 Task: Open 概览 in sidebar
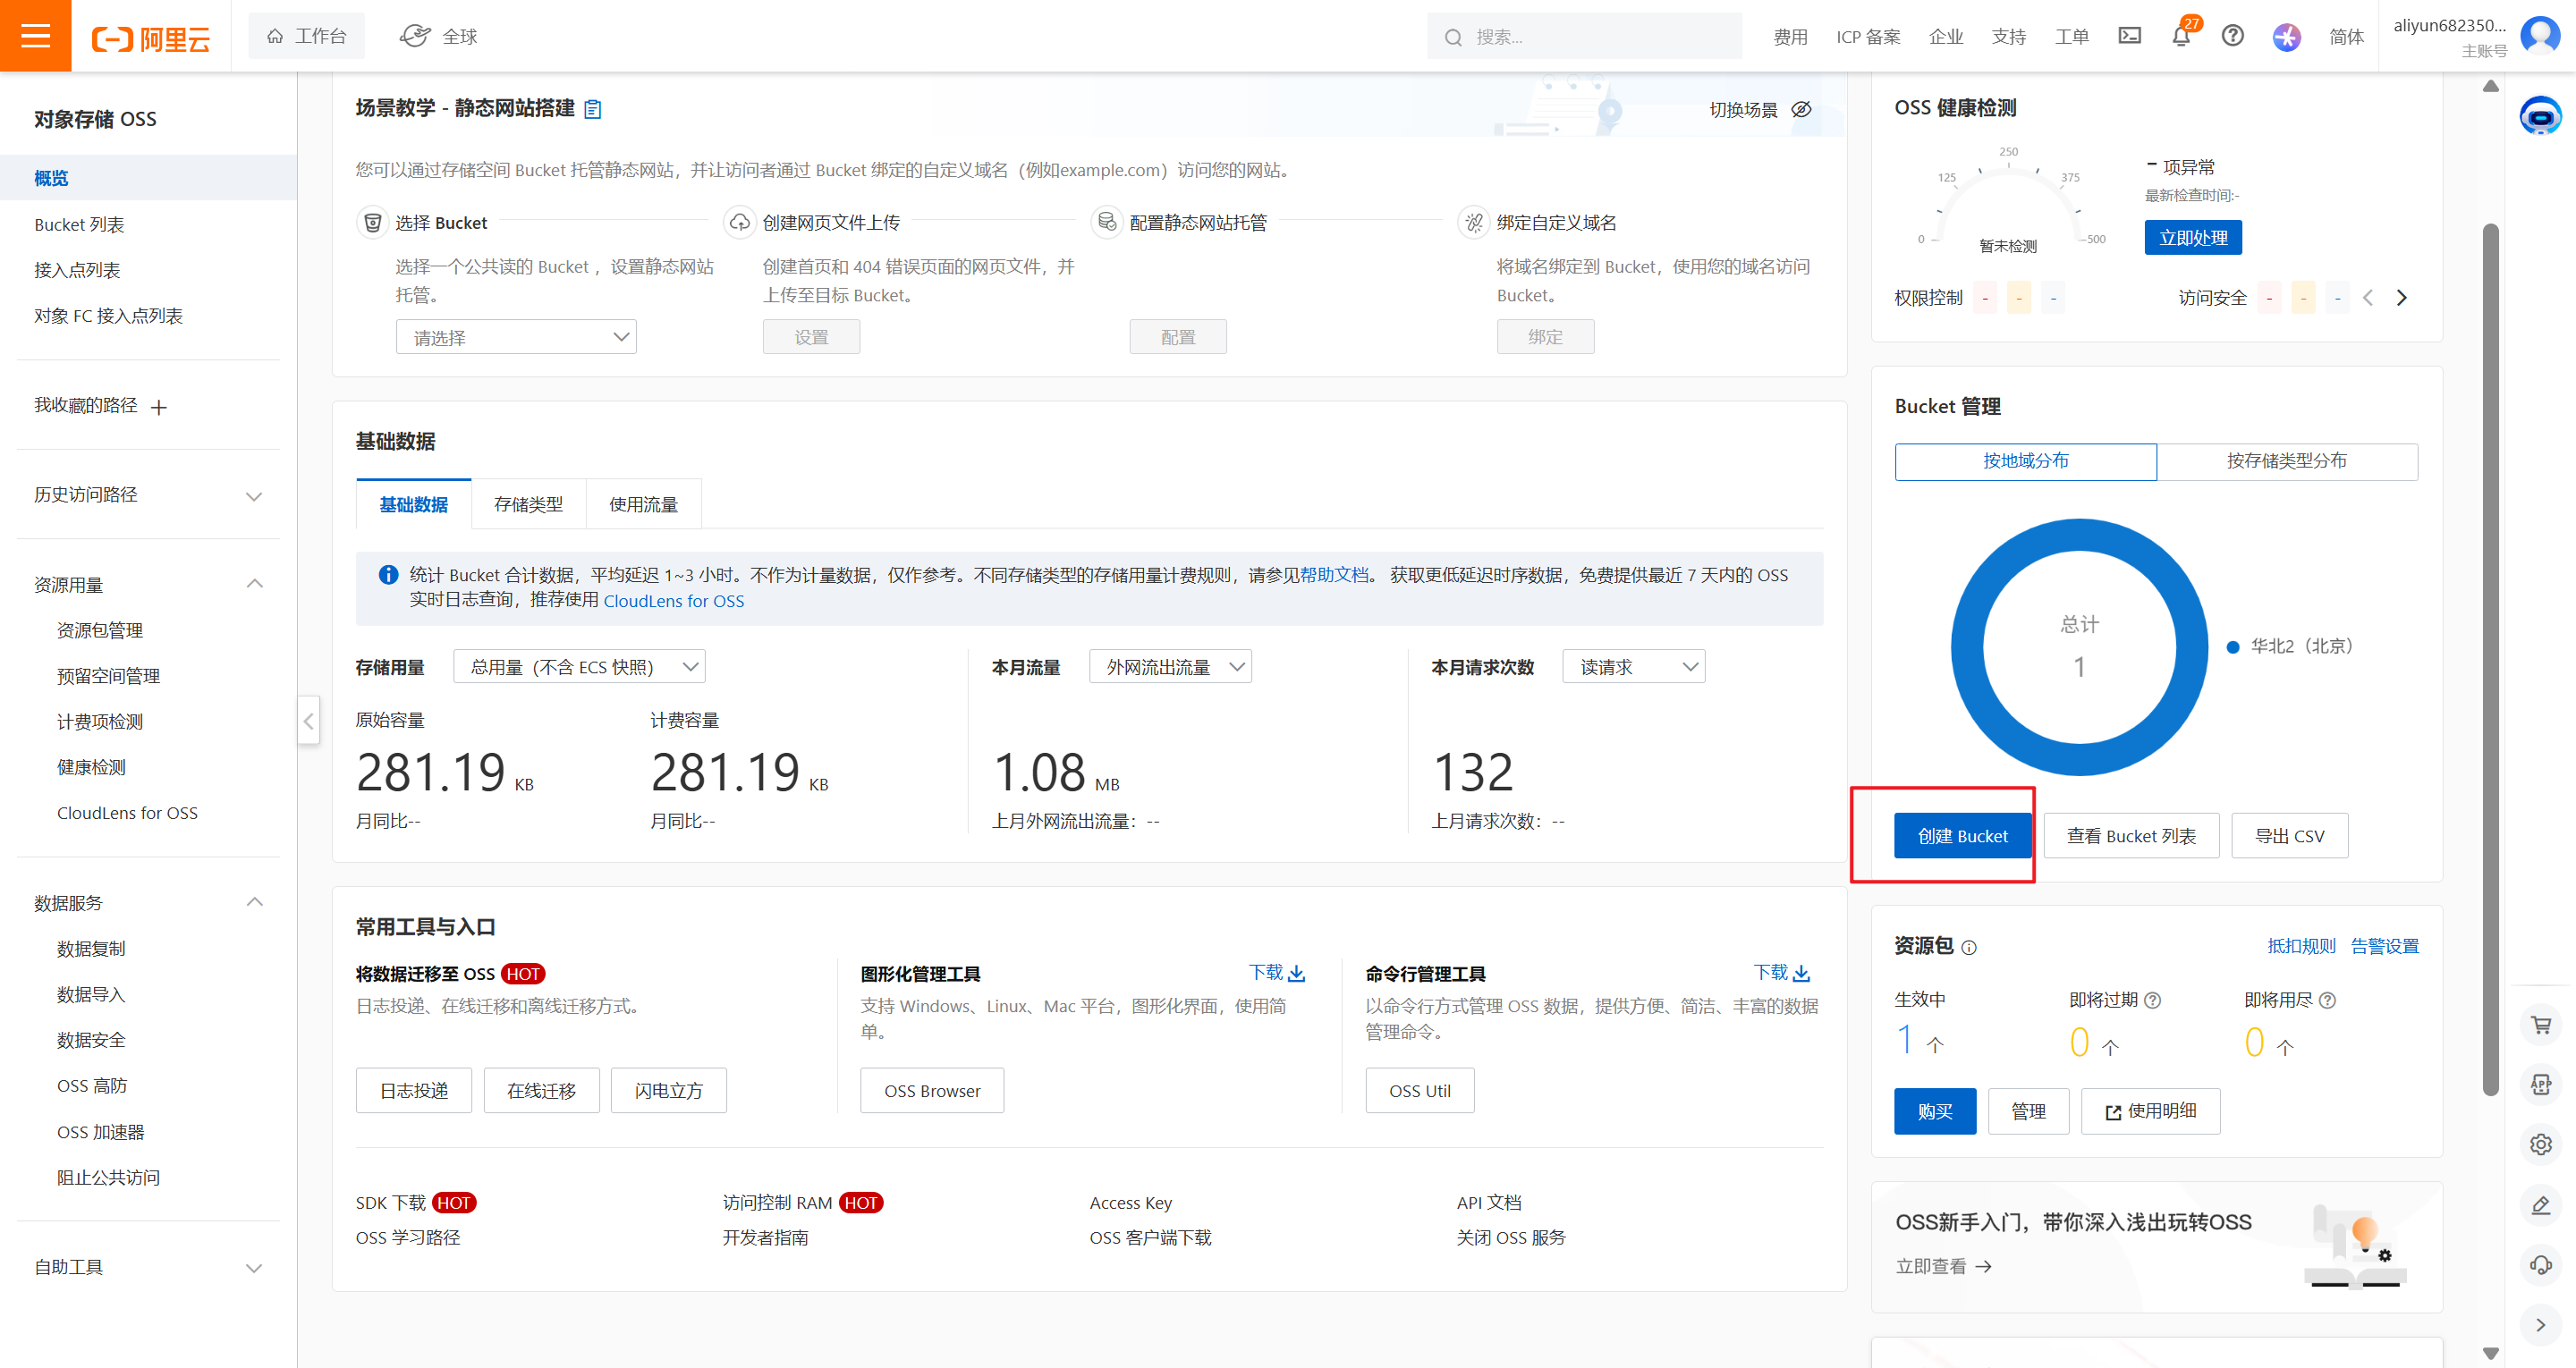coord(148,178)
